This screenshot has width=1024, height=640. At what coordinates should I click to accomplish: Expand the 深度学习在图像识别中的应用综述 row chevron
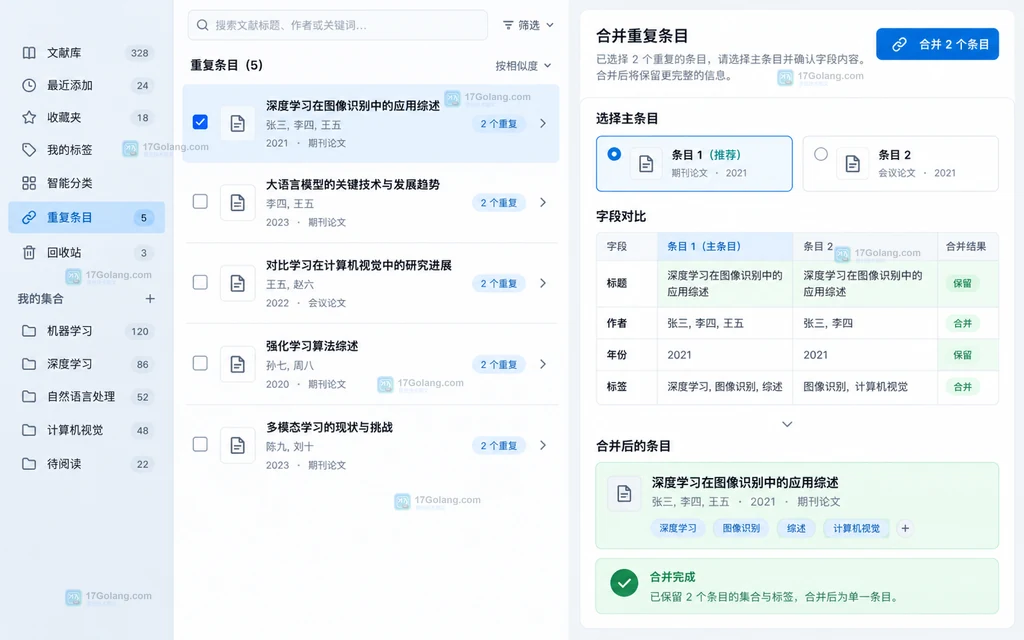[x=543, y=123]
